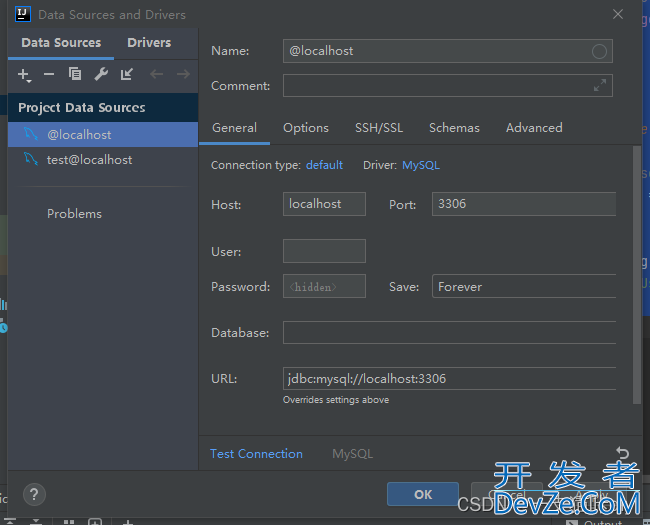
Task: Click the Project Data Sources header
Action: (103, 107)
